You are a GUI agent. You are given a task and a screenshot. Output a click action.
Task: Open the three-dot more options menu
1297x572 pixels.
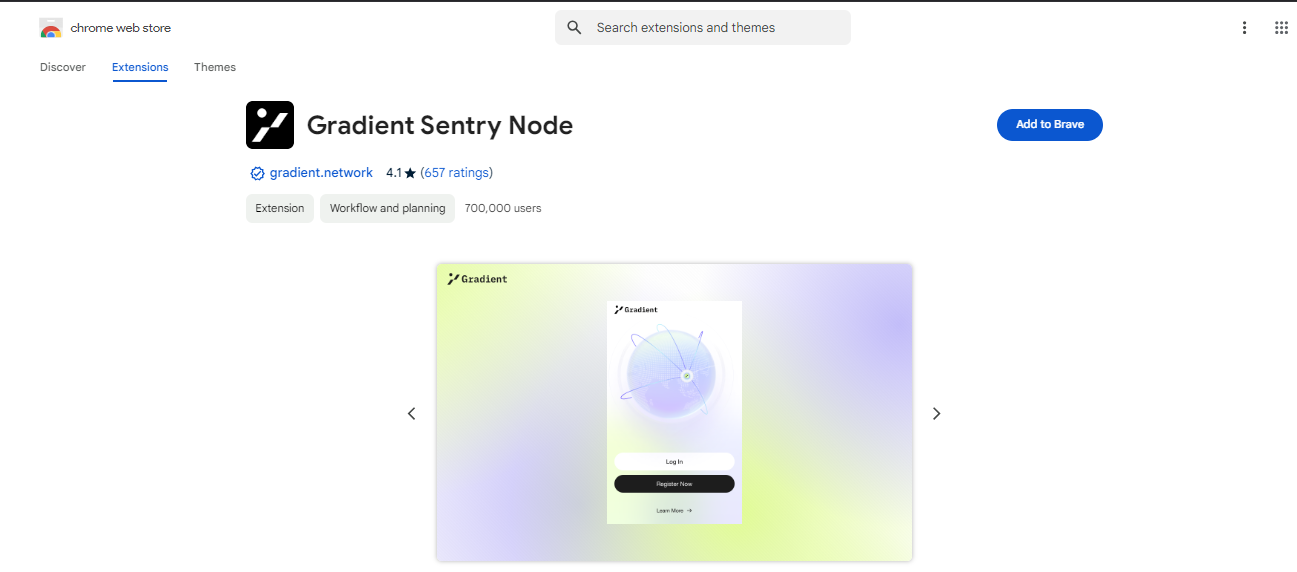1244,28
